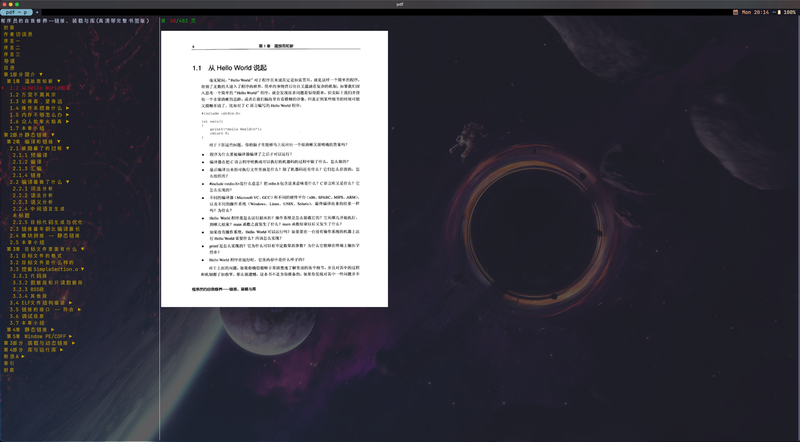Jump to section 2.2.5 目标代码生成与优化
Viewport: 800px width, 442px height.
click(47, 222)
